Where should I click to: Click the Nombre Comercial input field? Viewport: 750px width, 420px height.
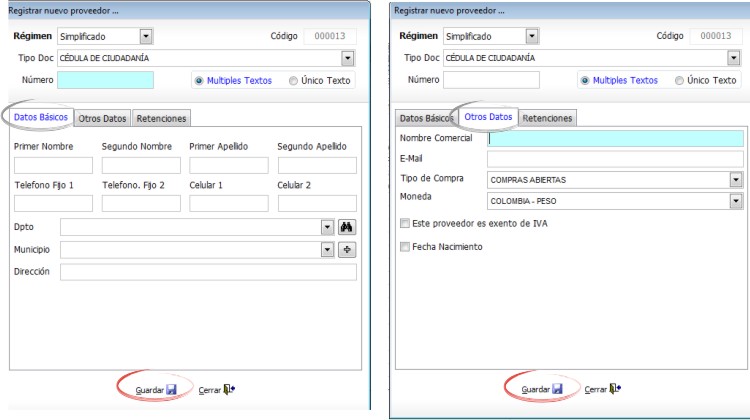click(615, 139)
